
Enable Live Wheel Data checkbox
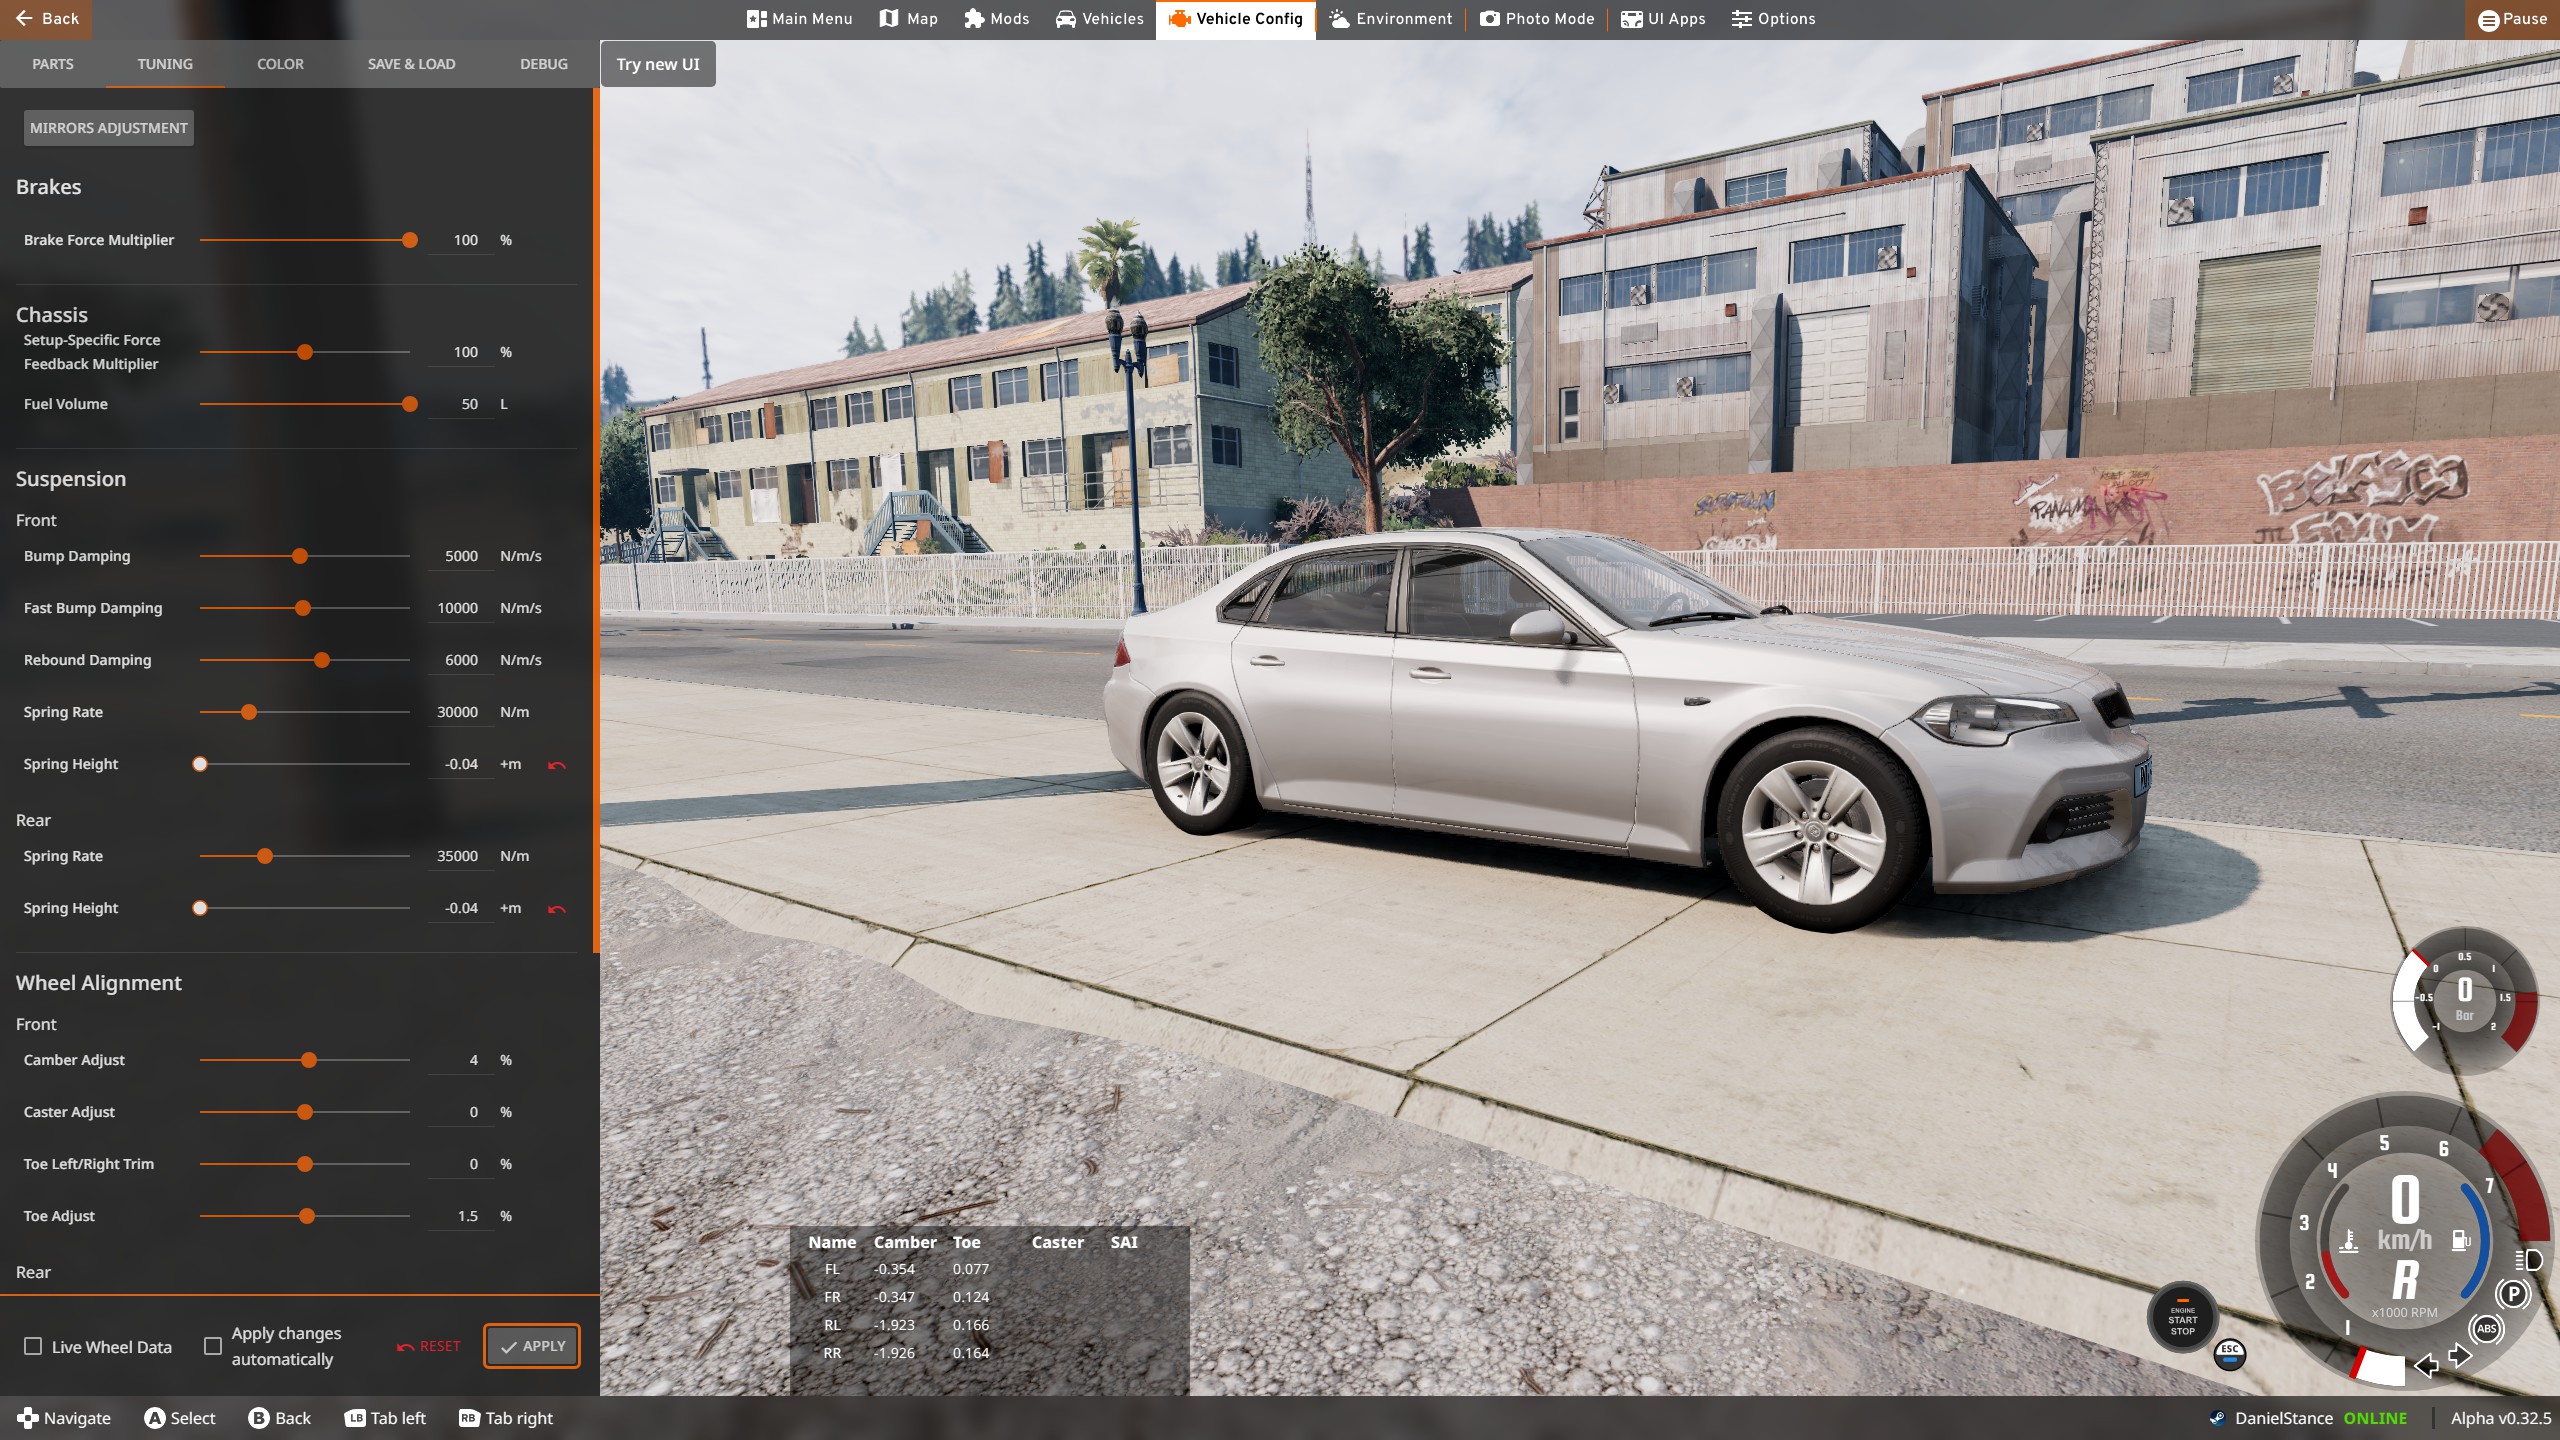coord(33,1346)
